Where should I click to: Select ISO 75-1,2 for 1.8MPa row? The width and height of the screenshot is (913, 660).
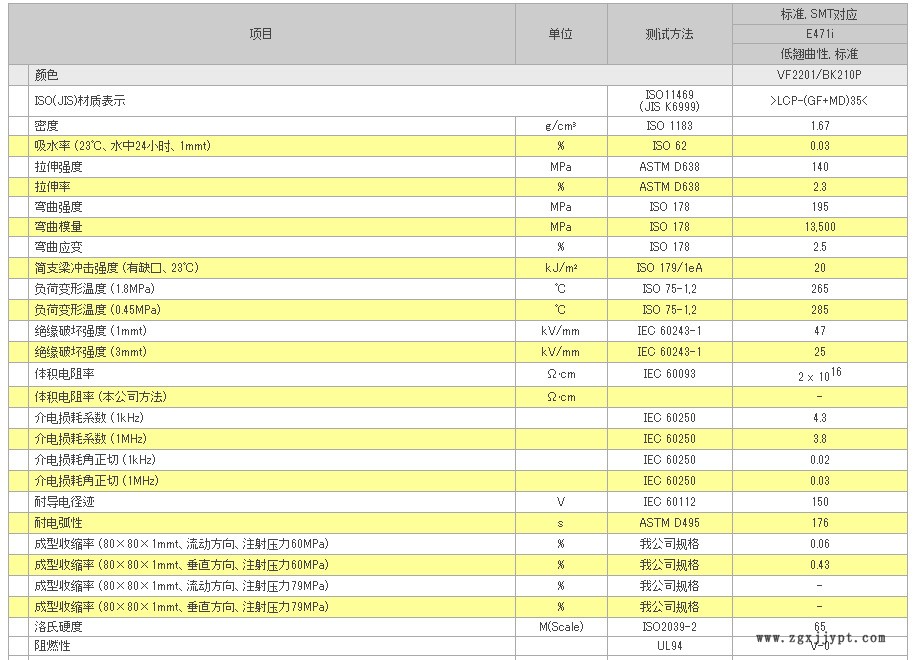click(x=670, y=289)
